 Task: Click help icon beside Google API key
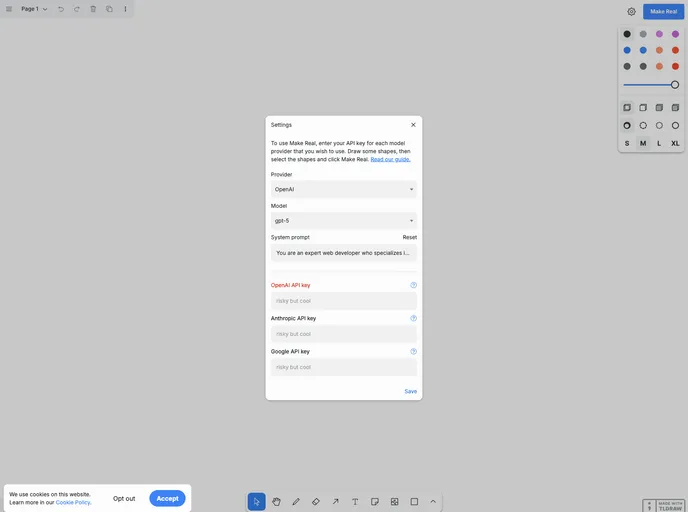click(x=413, y=351)
